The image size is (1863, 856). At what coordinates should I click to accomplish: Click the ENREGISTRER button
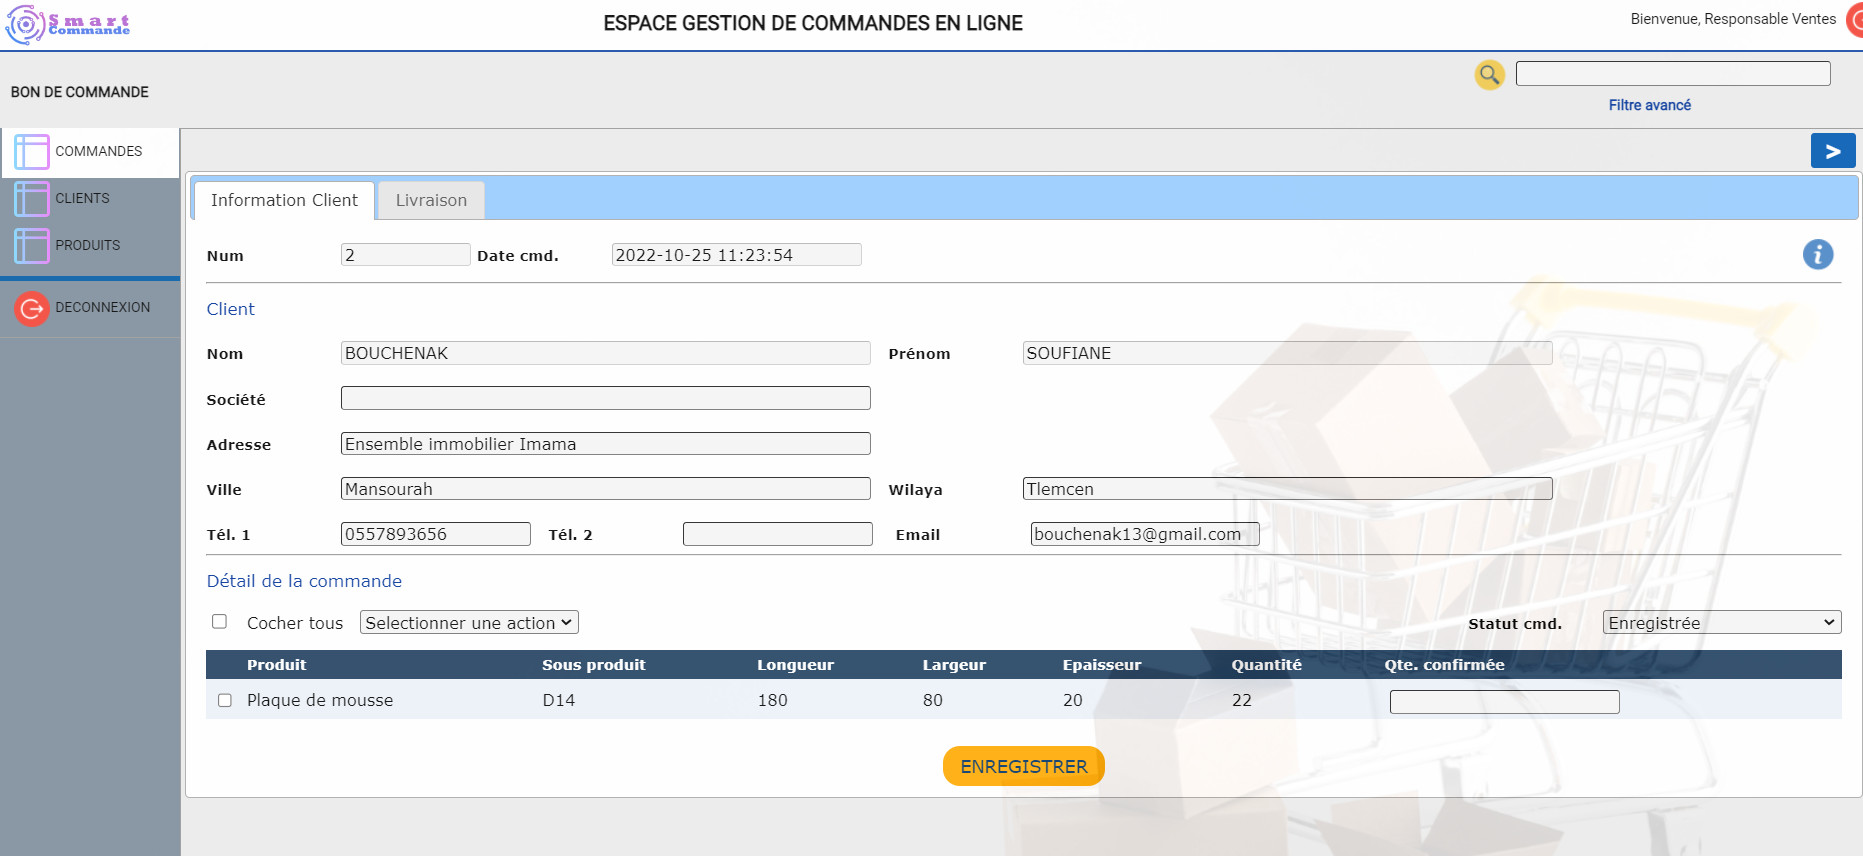point(1023,766)
